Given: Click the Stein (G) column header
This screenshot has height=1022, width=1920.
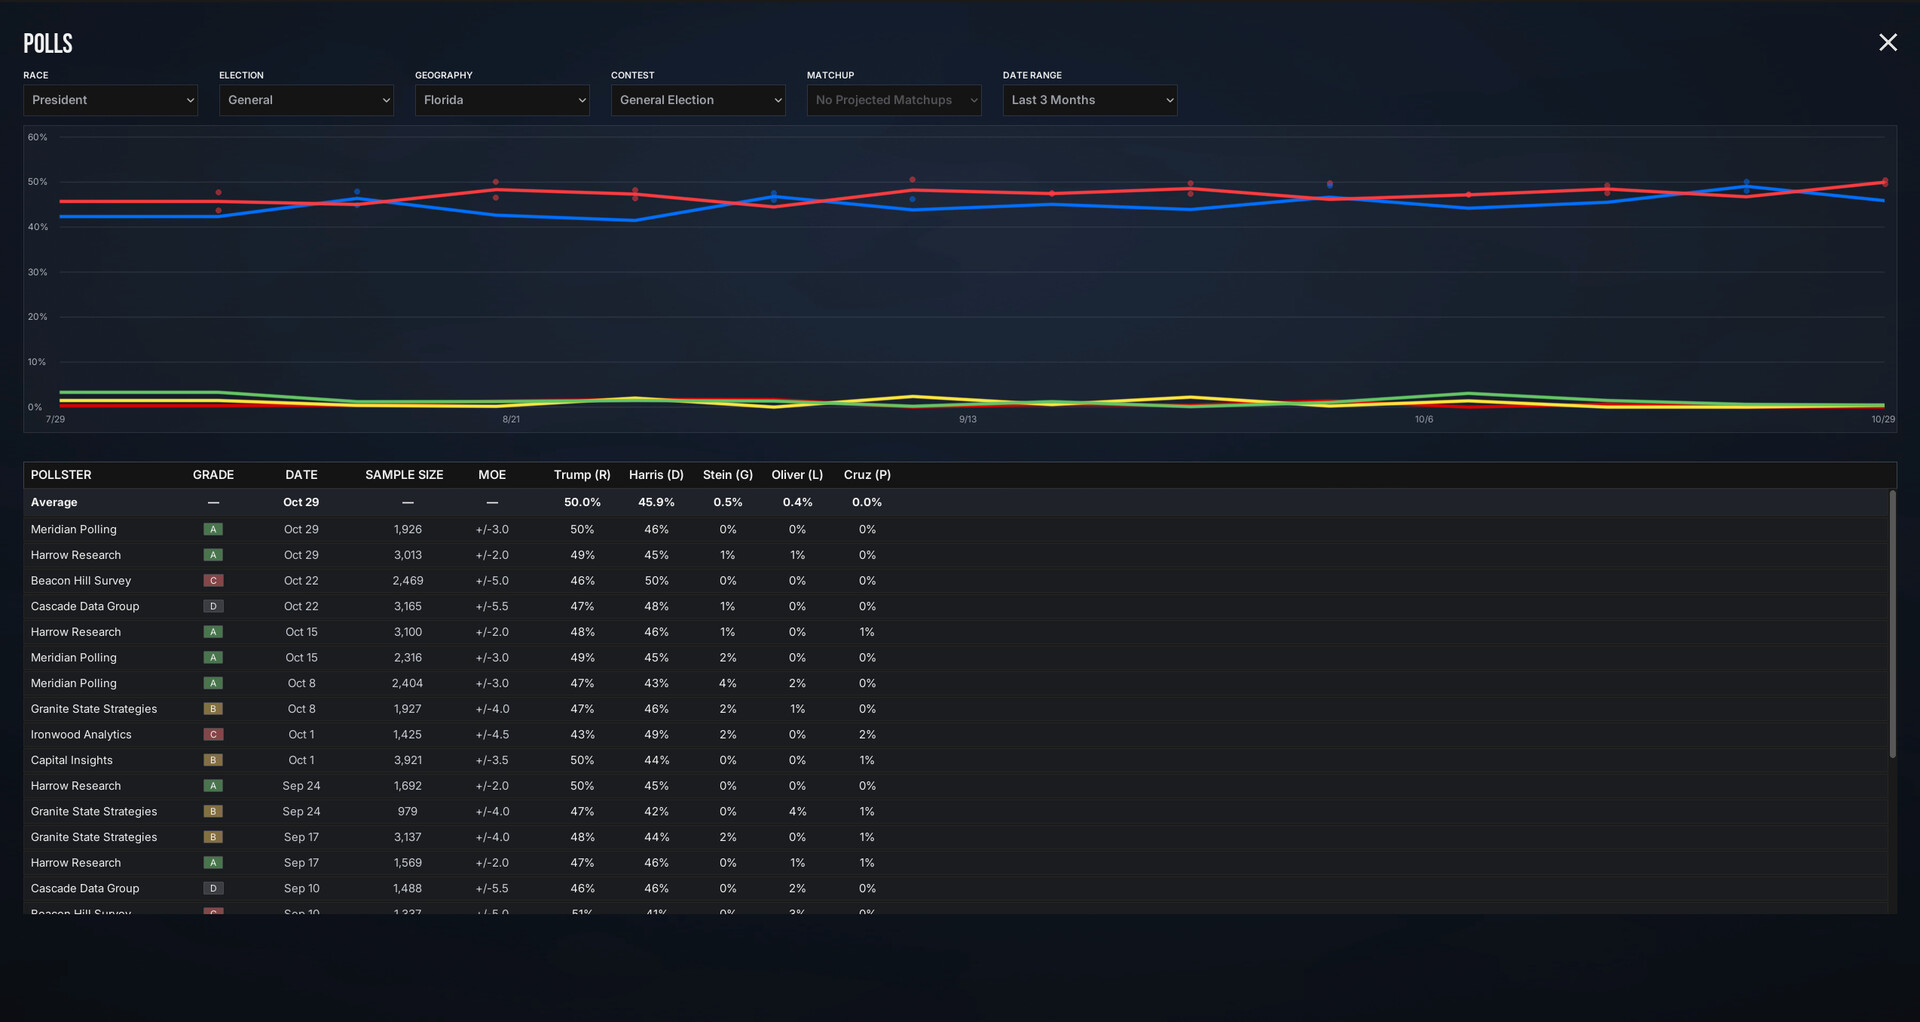Looking at the screenshot, I should 728,475.
